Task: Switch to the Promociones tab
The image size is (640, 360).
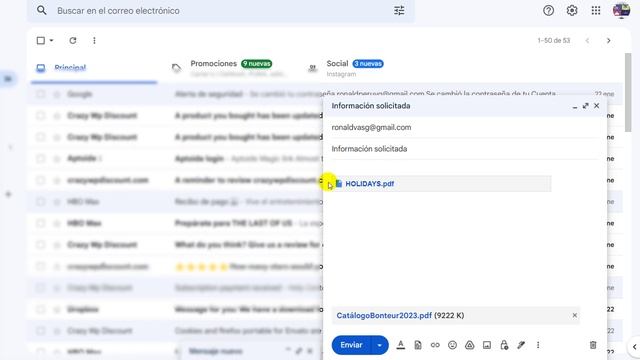Action: tap(231, 68)
